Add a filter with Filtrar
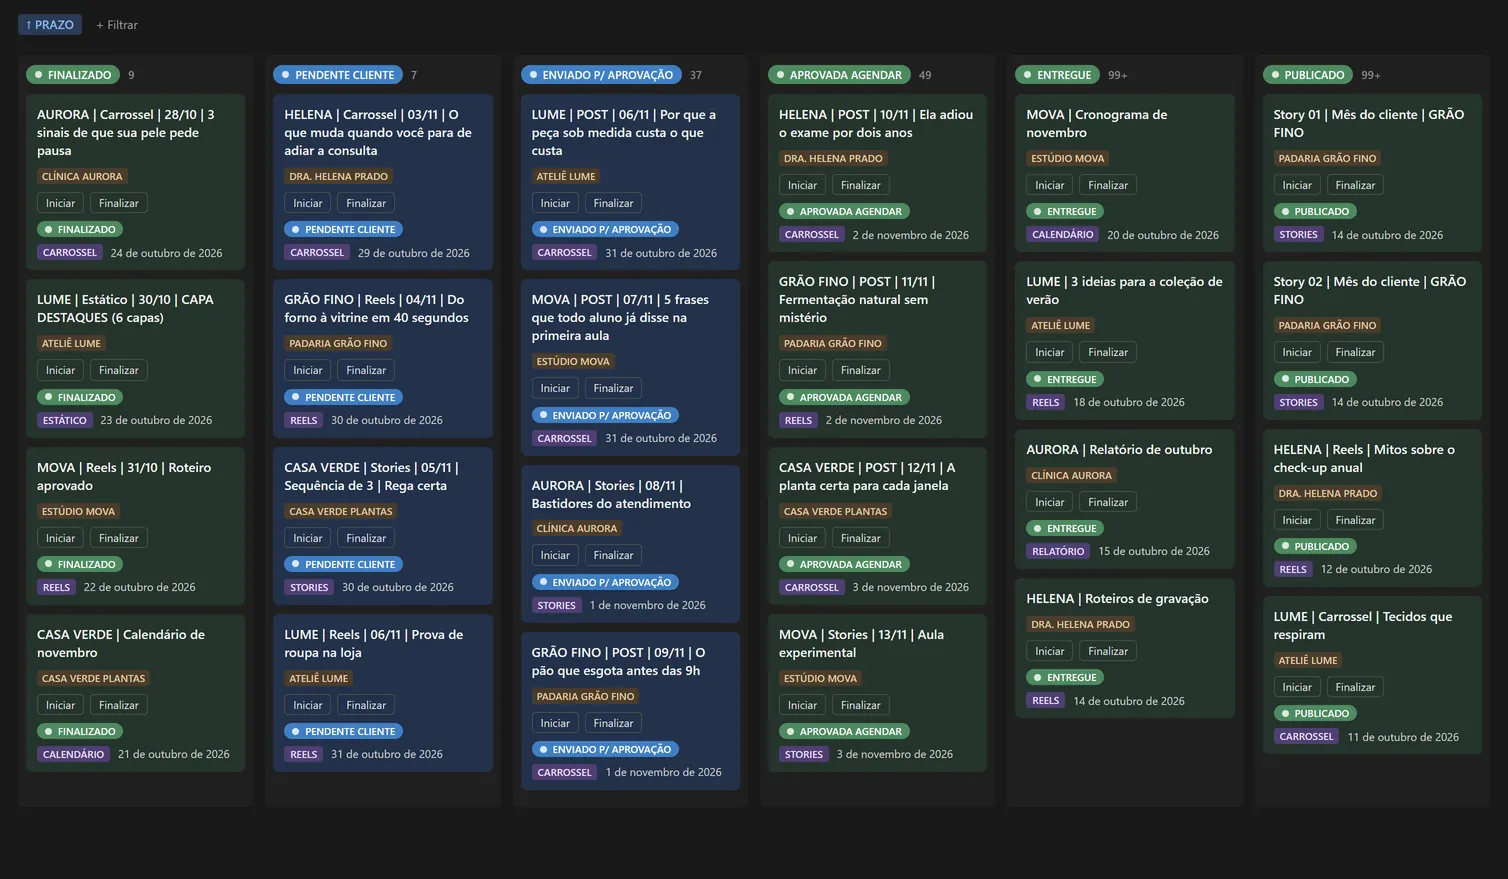 117,25
